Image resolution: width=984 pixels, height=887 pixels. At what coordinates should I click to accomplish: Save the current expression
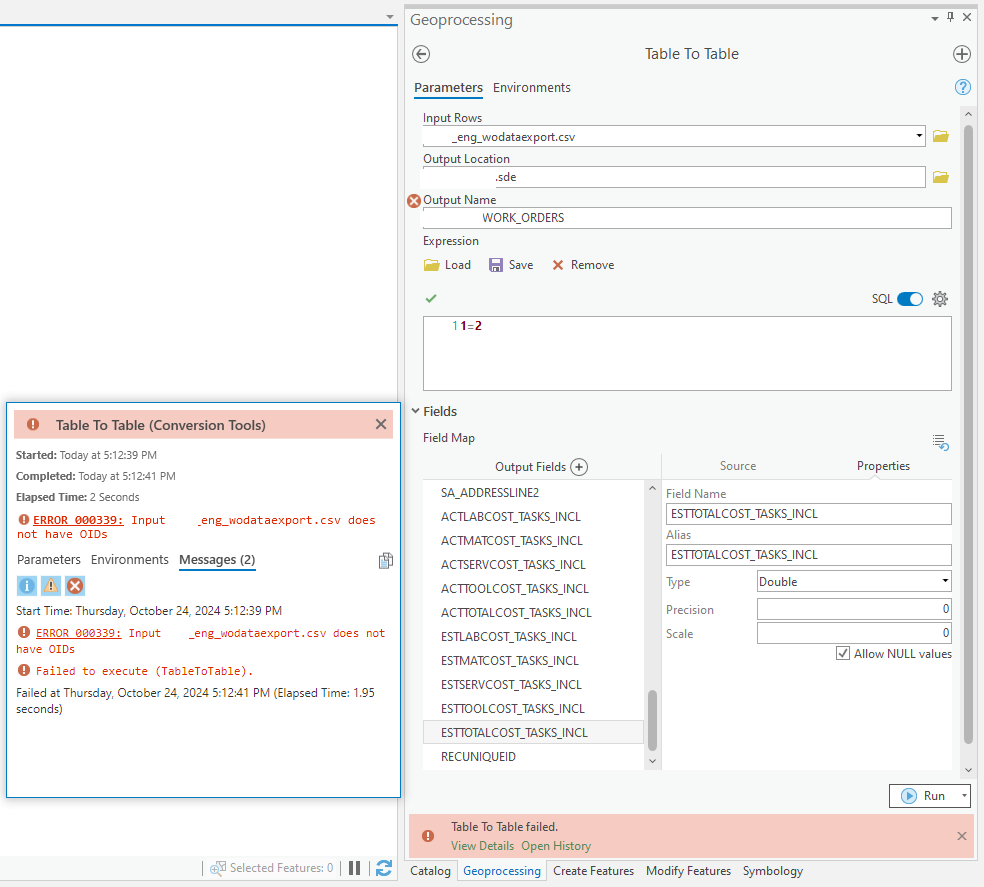pos(511,264)
